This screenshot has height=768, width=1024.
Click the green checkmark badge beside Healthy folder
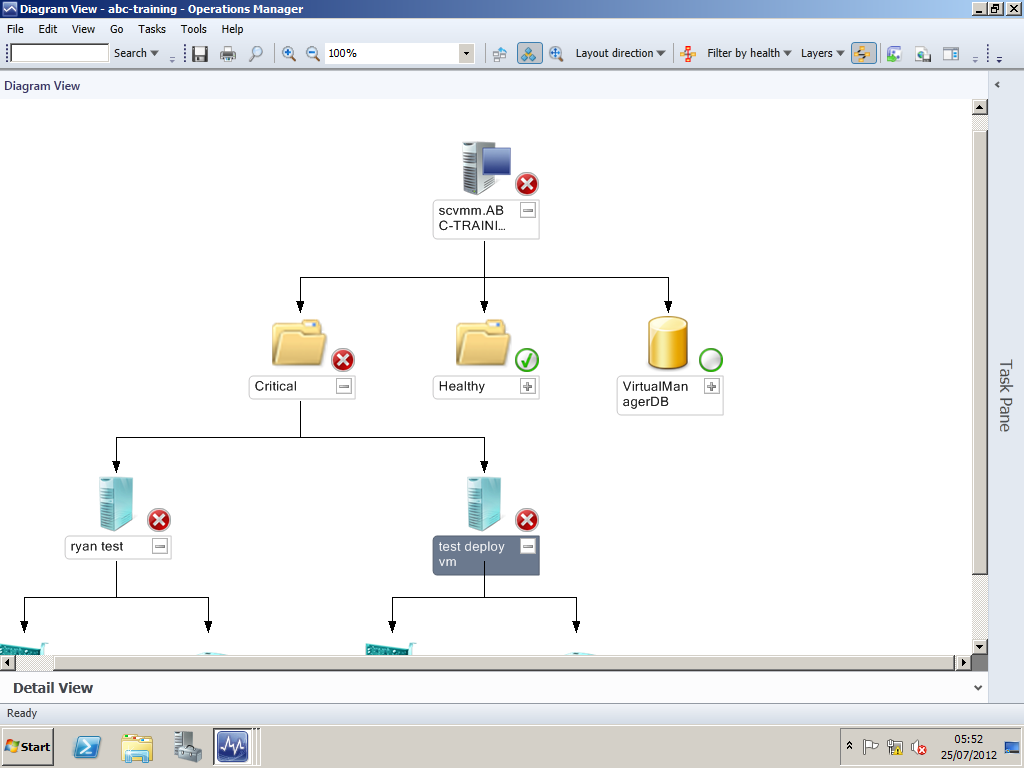527,360
